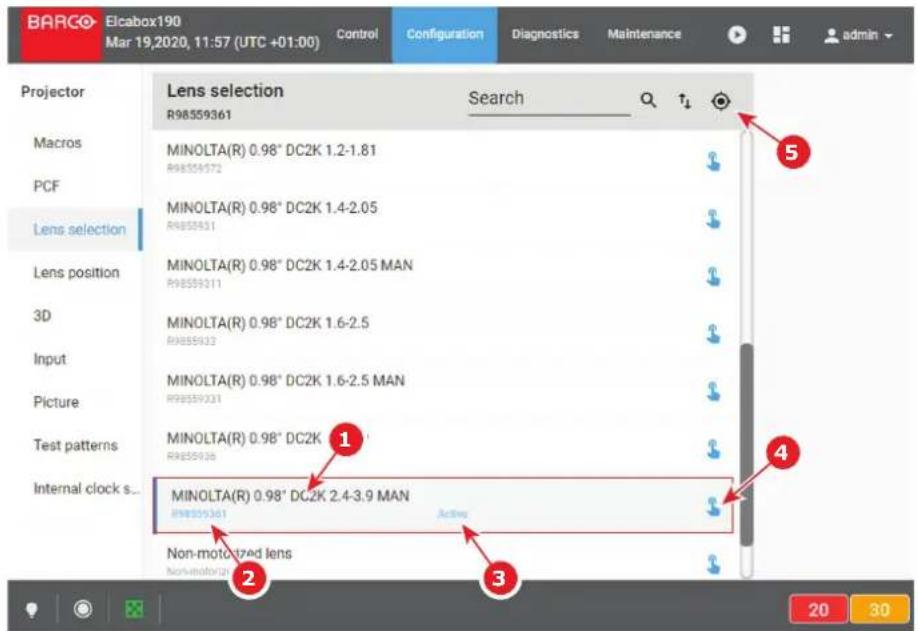Click the locate active lens target icon
This screenshot has height=631, width=918.
tap(721, 101)
